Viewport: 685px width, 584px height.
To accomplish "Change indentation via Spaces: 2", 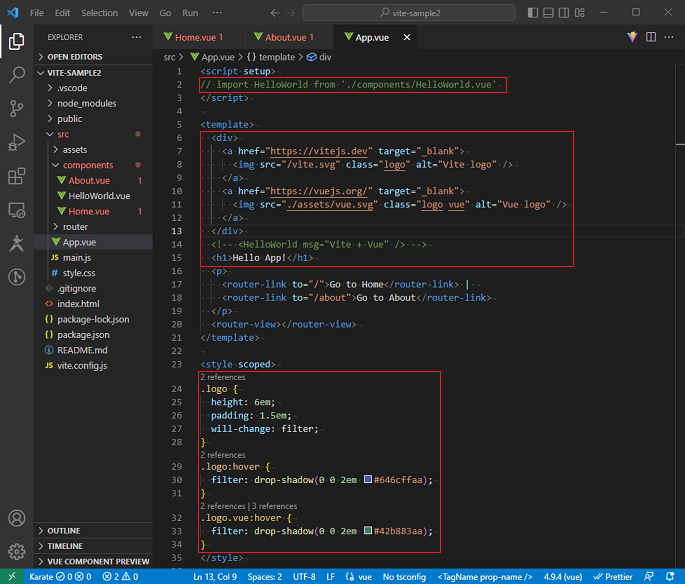I will (x=265, y=577).
